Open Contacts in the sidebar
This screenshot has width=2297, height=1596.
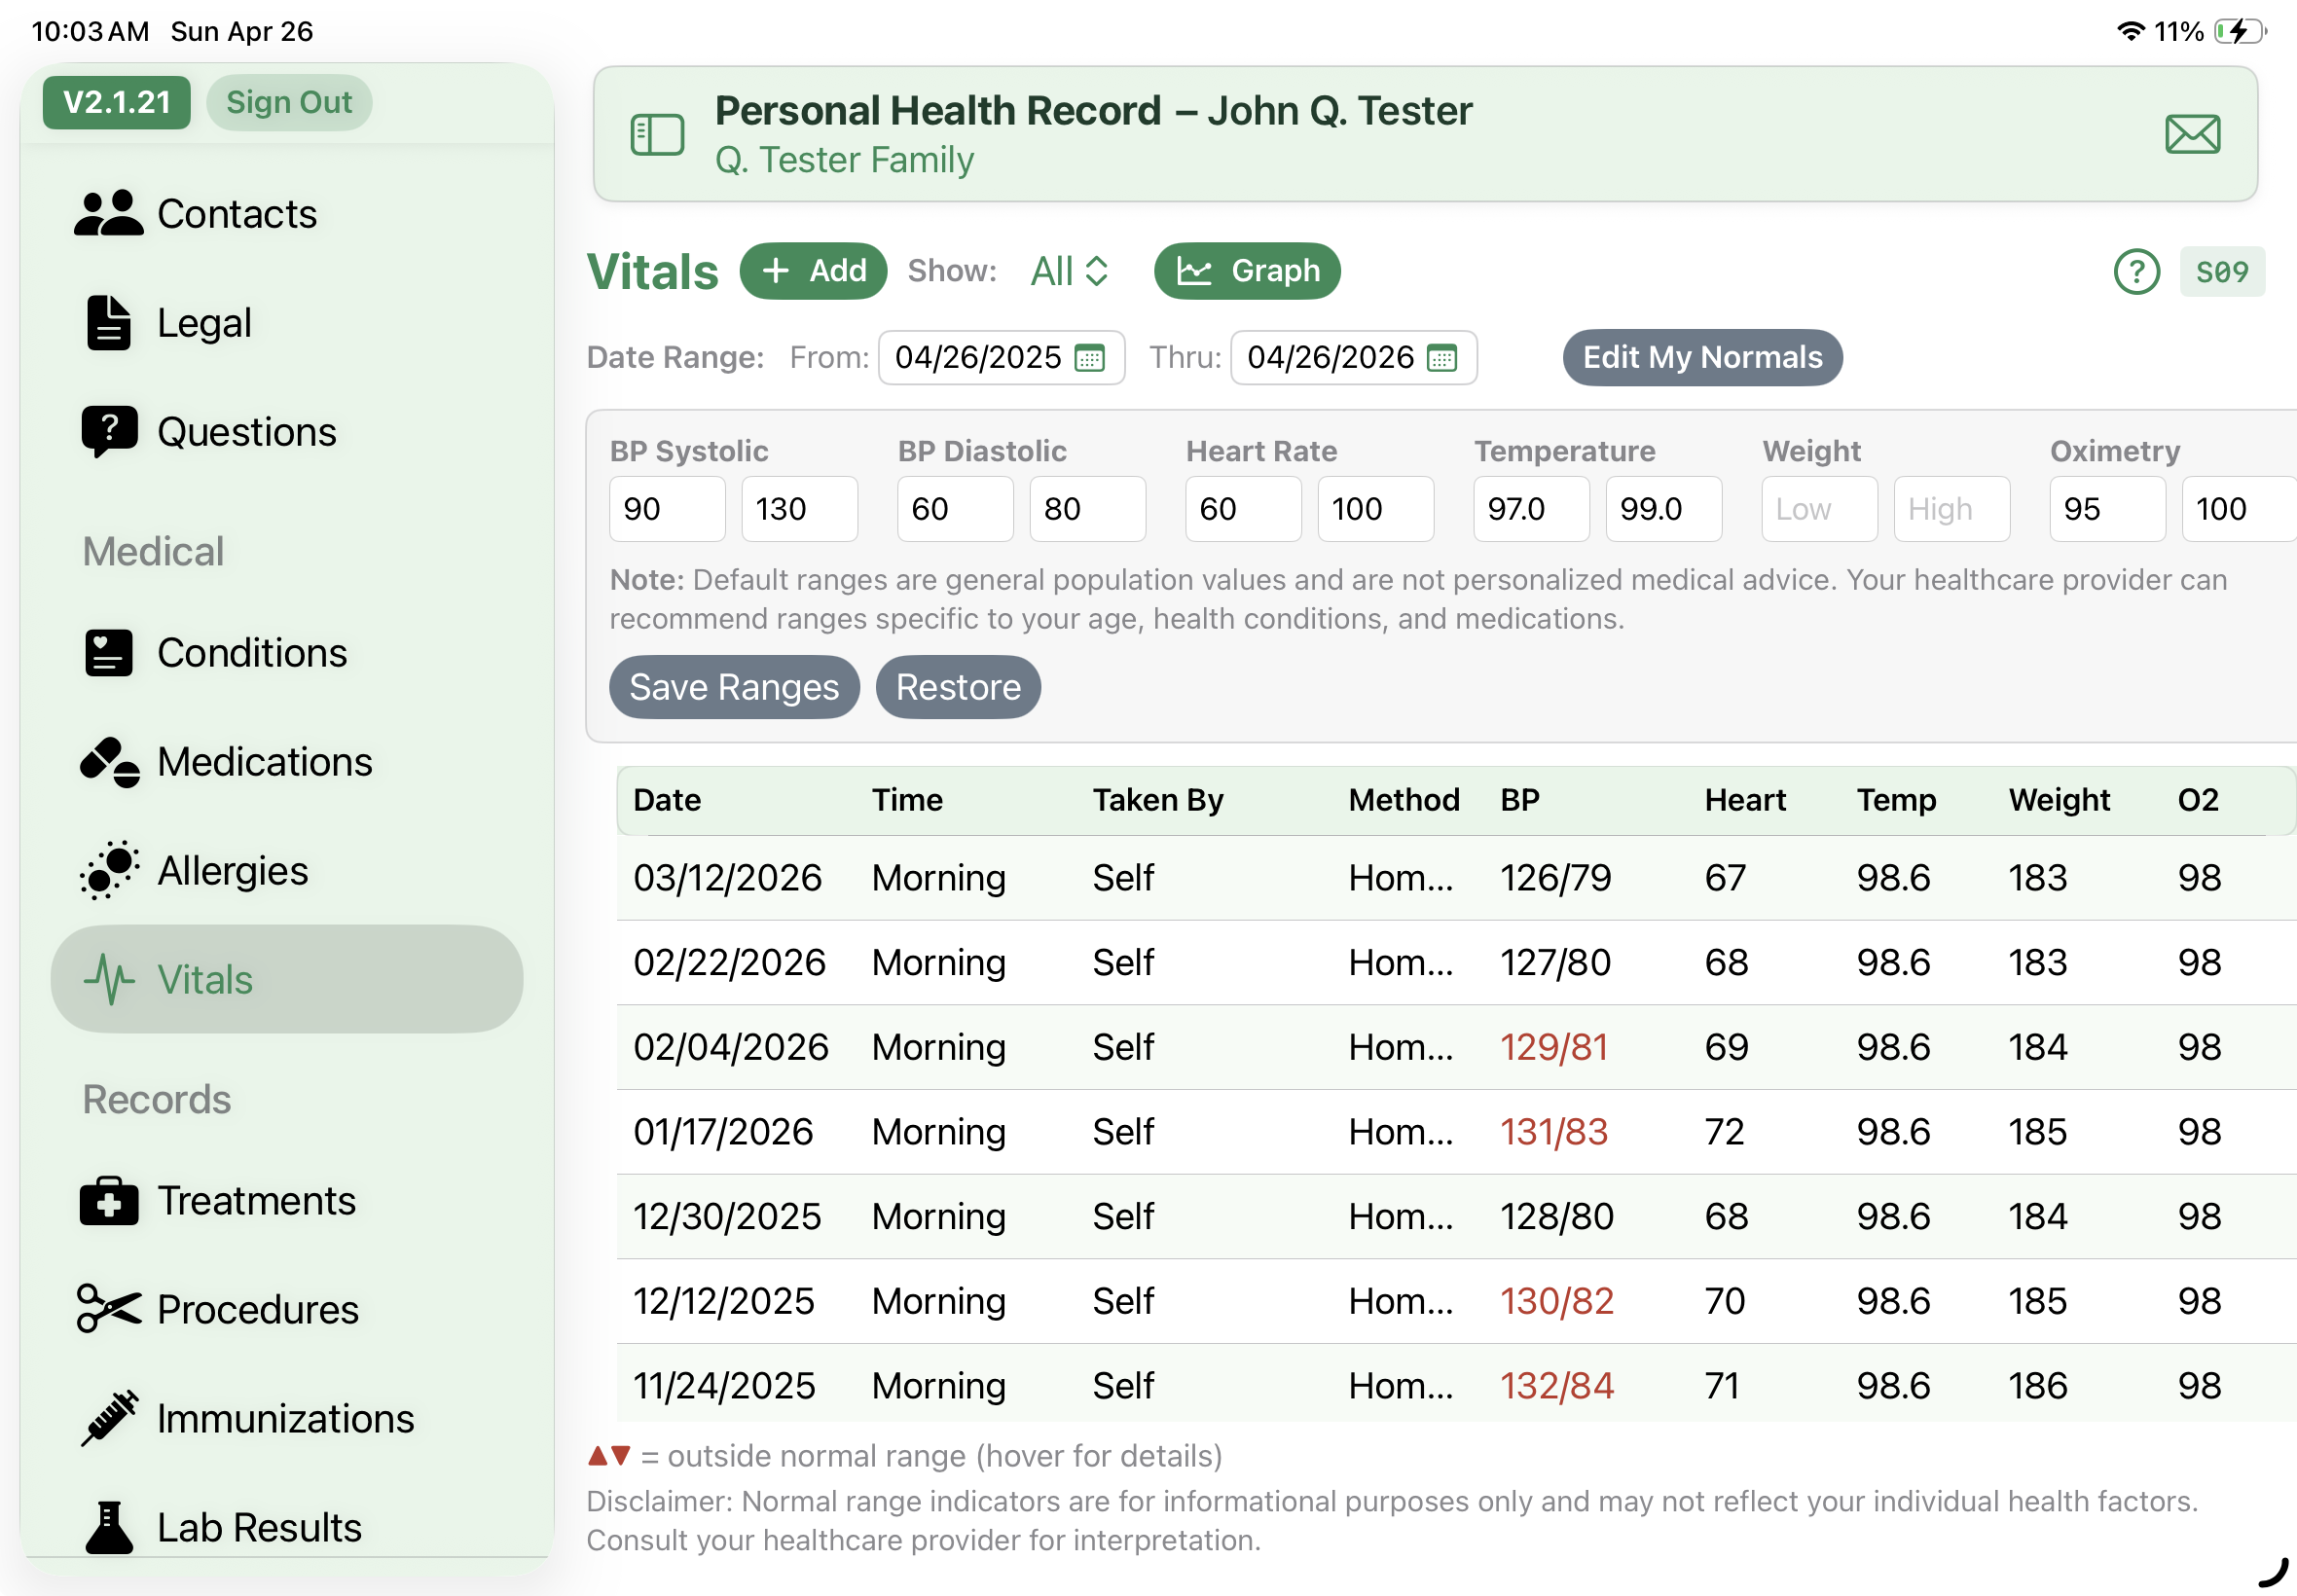pos(287,213)
